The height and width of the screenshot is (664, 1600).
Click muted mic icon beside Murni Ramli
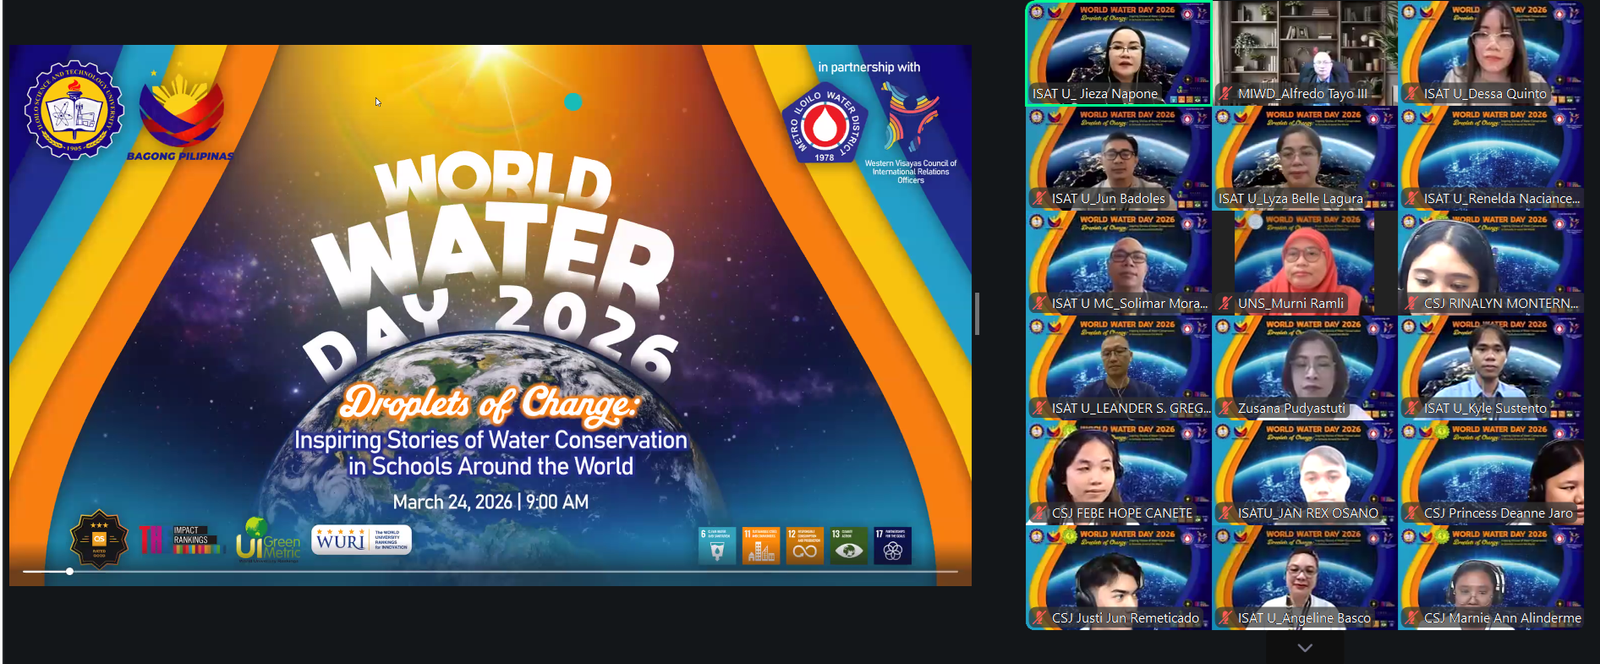[x=1225, y=304]
